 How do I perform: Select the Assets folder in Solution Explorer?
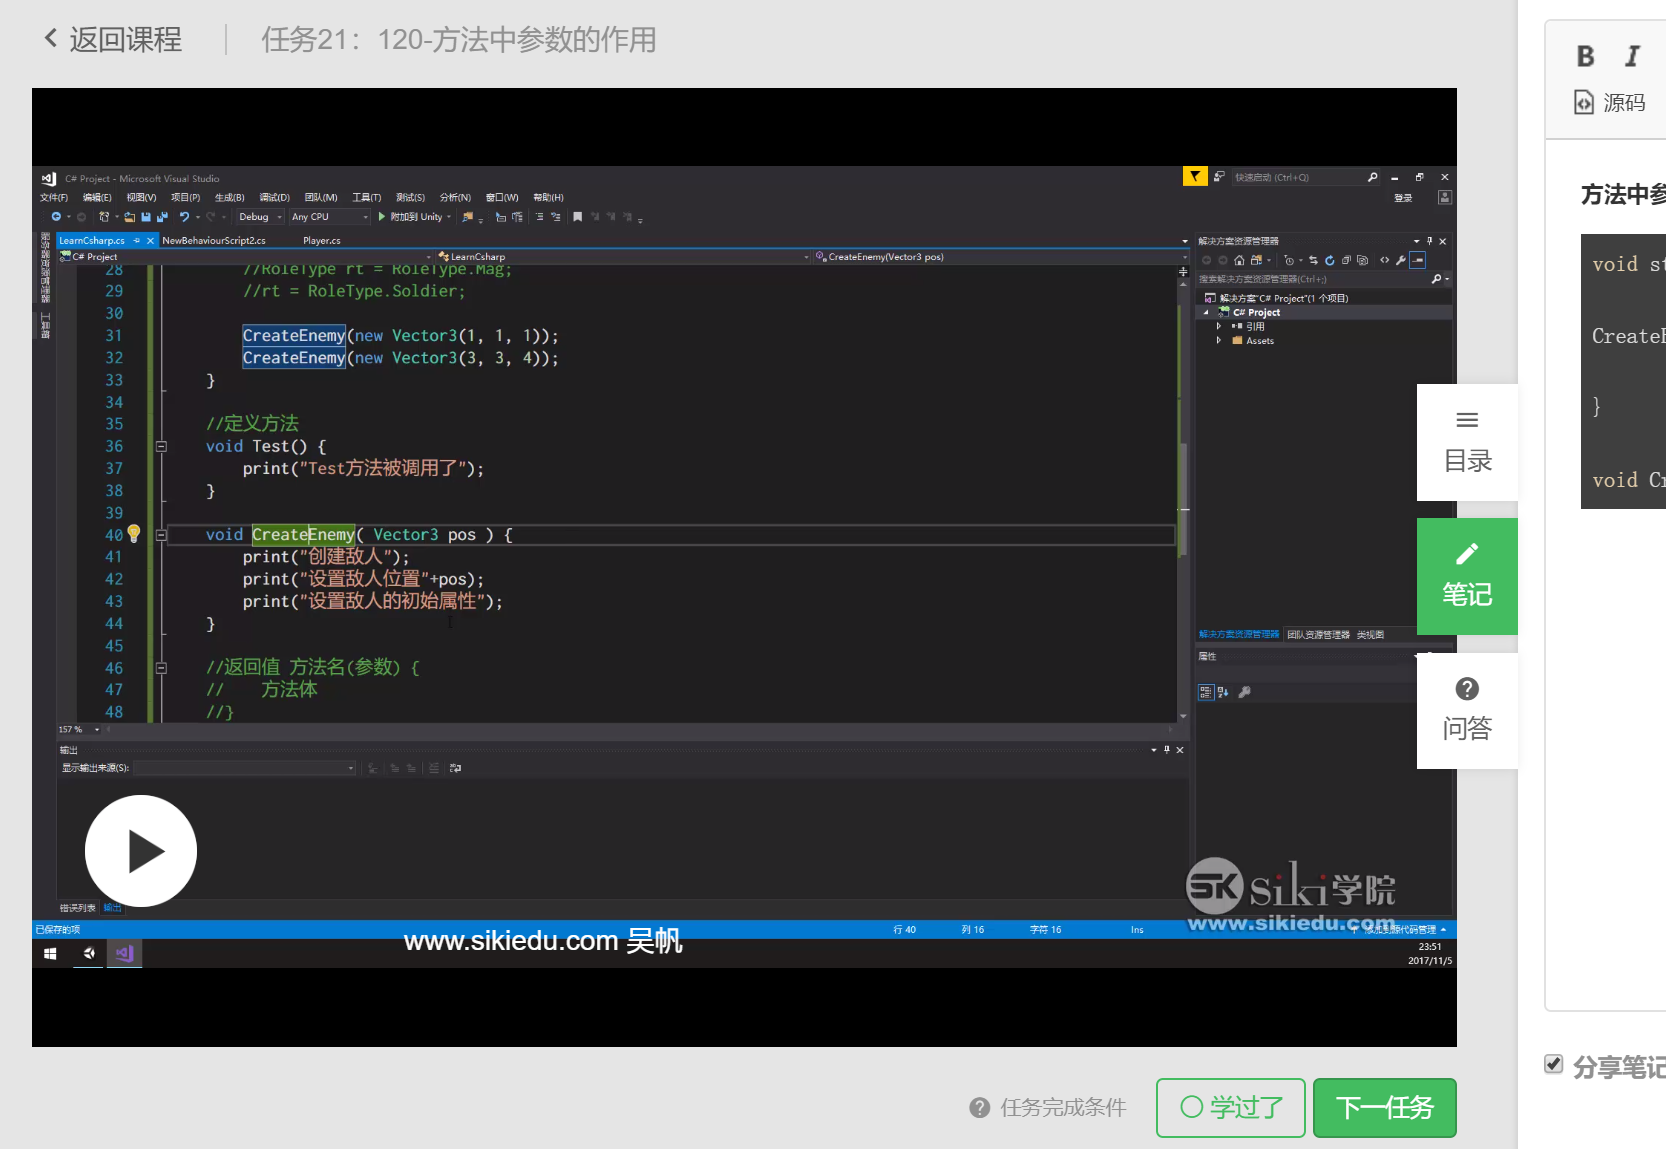(x=1254, y=341)
